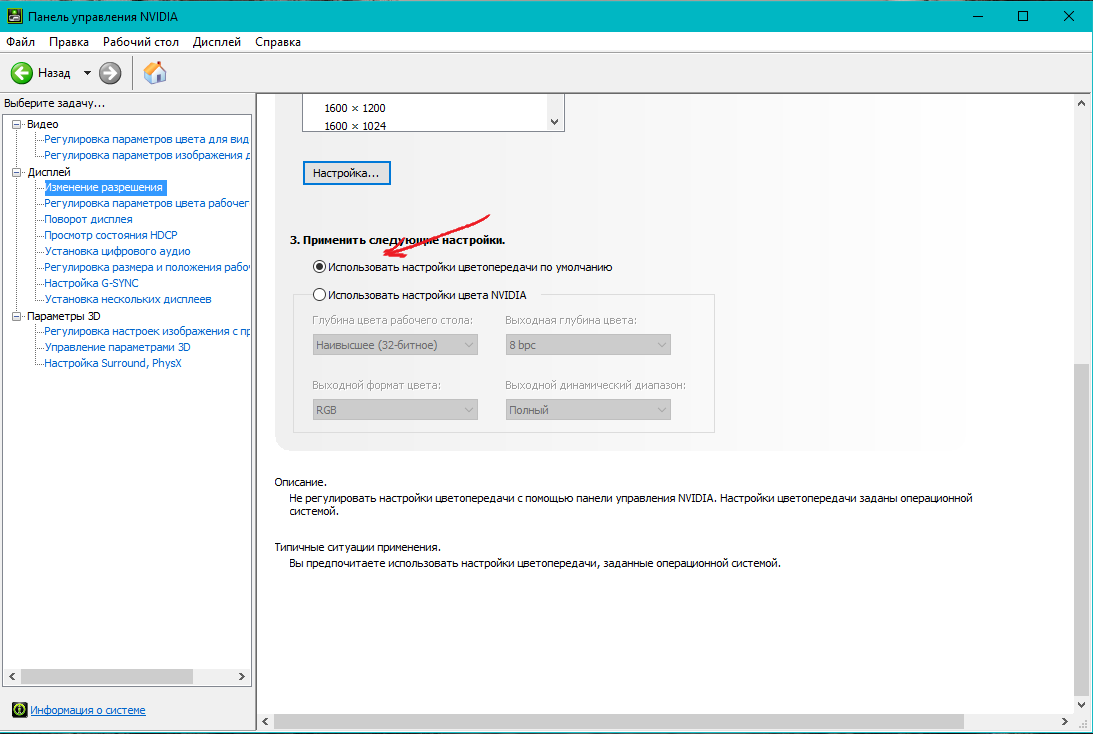This screenshot has height=734, width=1093.
Task: Open the Back history dropdown arrow
Action: 87,72
